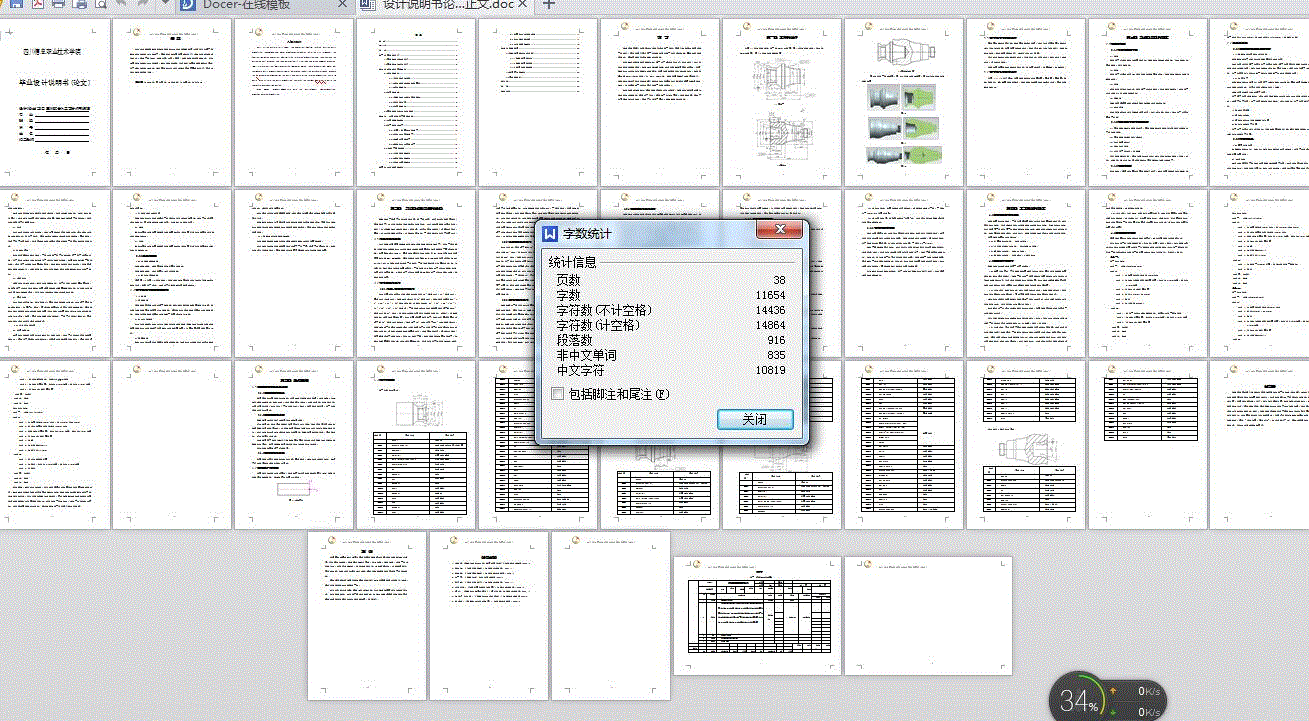
Task: Click the Print Preview magnifier icon
Action: 100,5
